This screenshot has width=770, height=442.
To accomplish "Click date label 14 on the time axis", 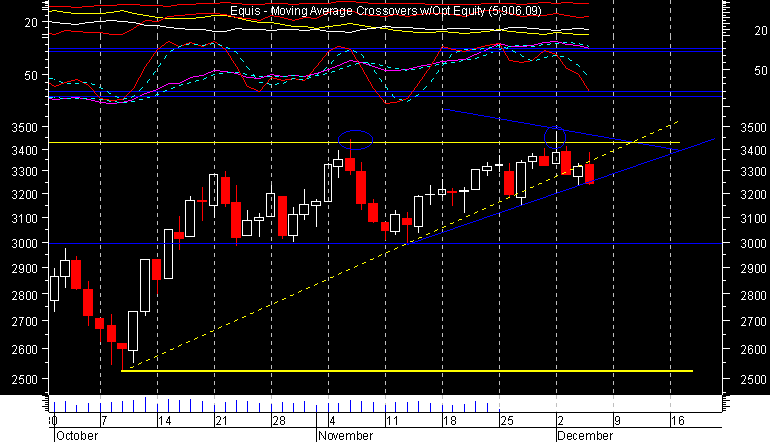I will pos(165,421).
